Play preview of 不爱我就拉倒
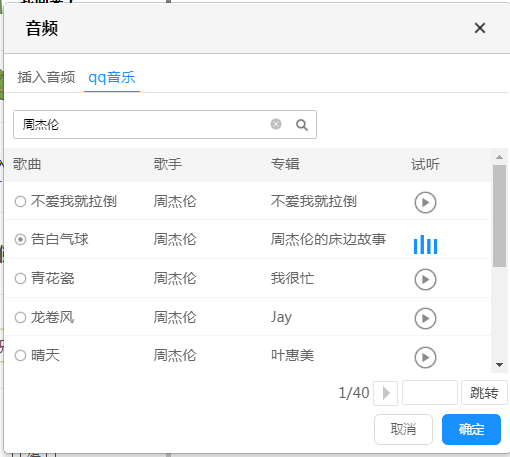 click(425, 202)
